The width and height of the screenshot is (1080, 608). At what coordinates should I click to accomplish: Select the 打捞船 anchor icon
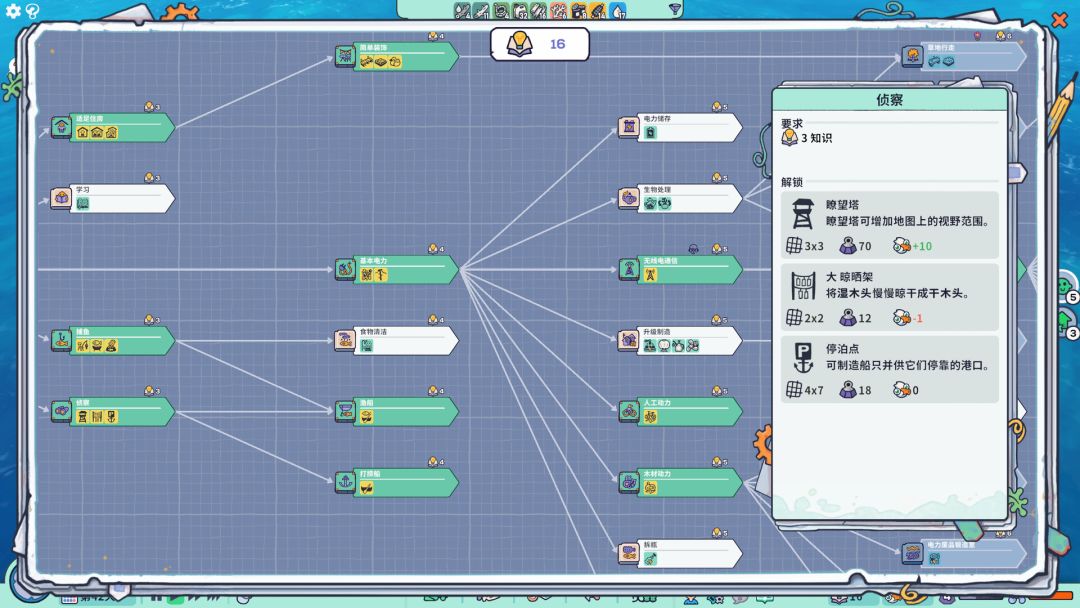(345, 483)
